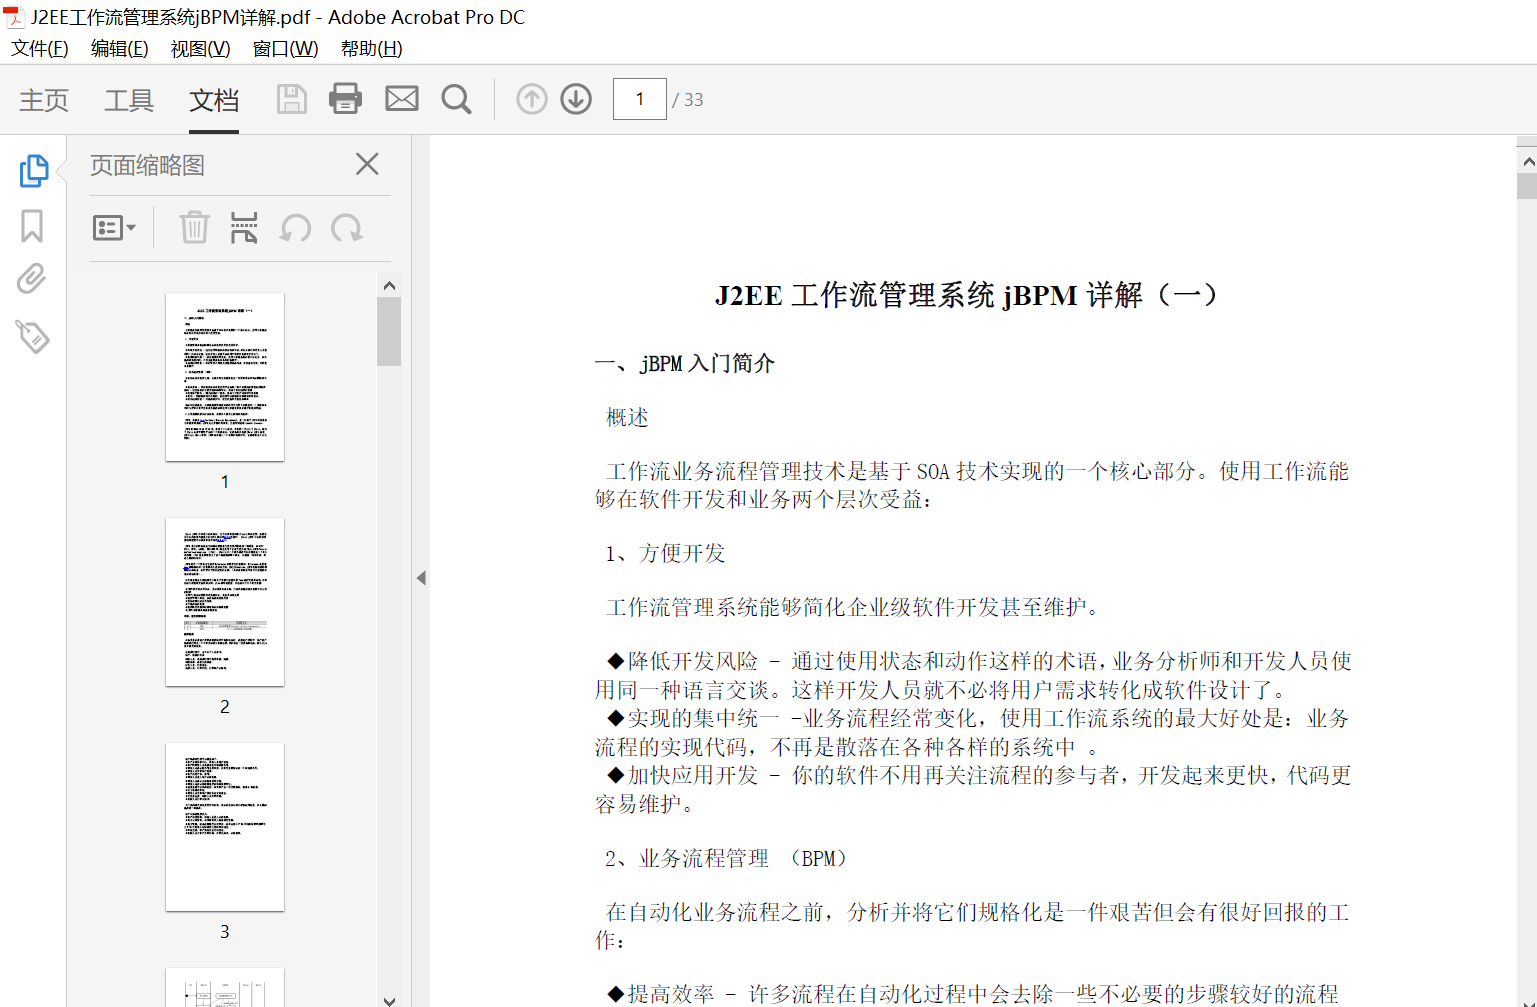
Task: Click the total page count /33
Action: [x=688, y=100]
